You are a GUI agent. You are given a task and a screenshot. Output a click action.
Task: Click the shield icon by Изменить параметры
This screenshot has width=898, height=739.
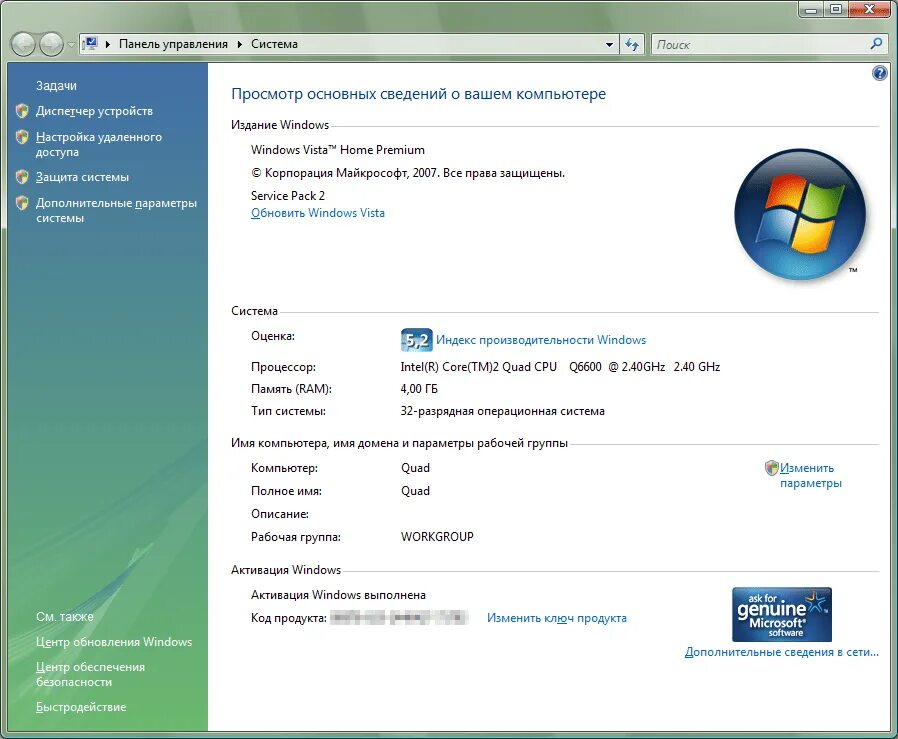click(x=771, y=468)
